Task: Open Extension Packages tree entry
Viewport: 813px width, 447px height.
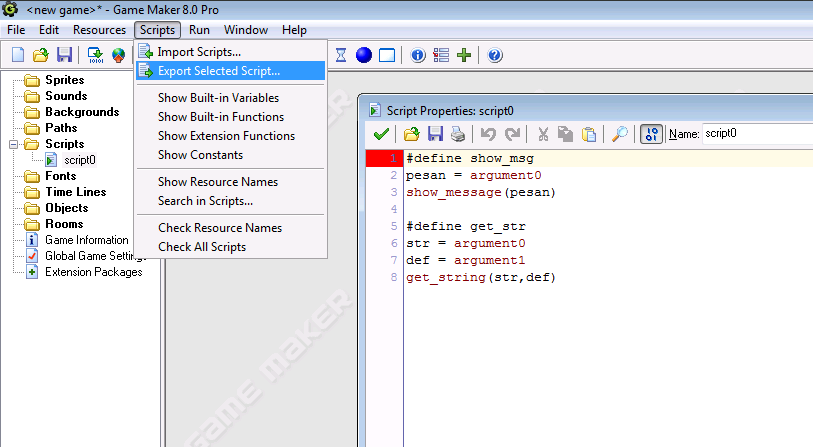Action: 93,272
